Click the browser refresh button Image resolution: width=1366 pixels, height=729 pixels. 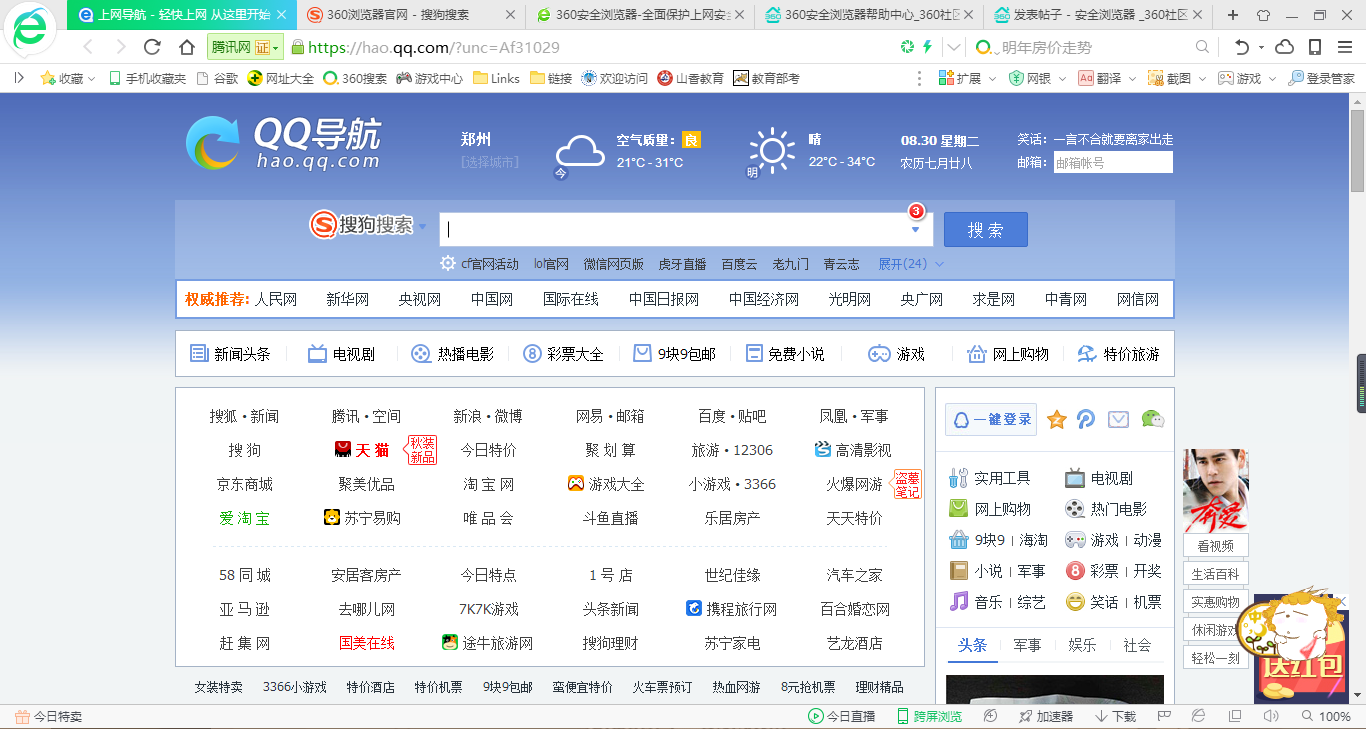tap(152, 47)
